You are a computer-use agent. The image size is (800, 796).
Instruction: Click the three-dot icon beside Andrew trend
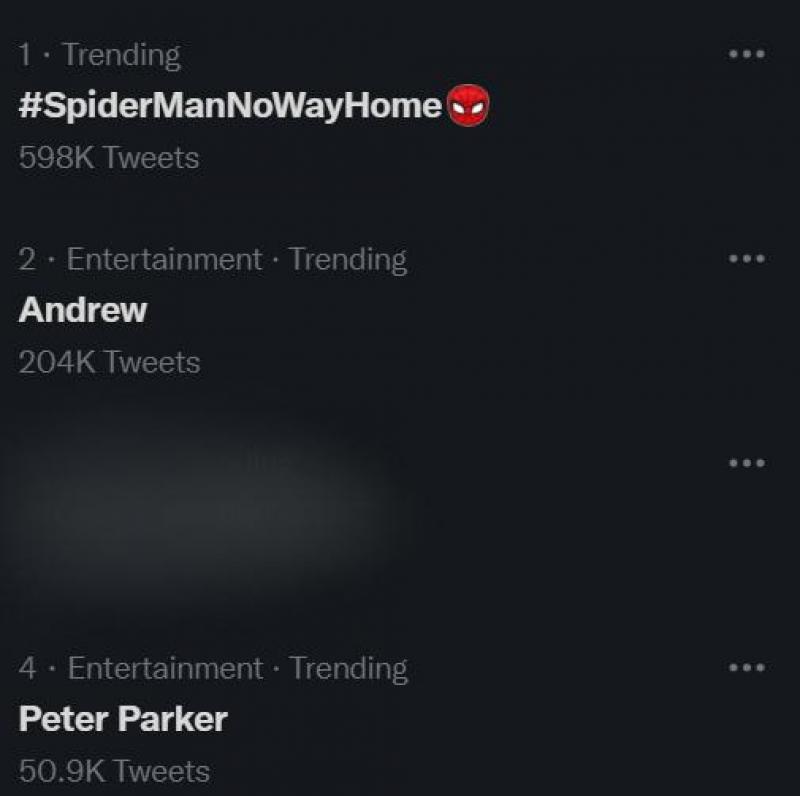744,259
